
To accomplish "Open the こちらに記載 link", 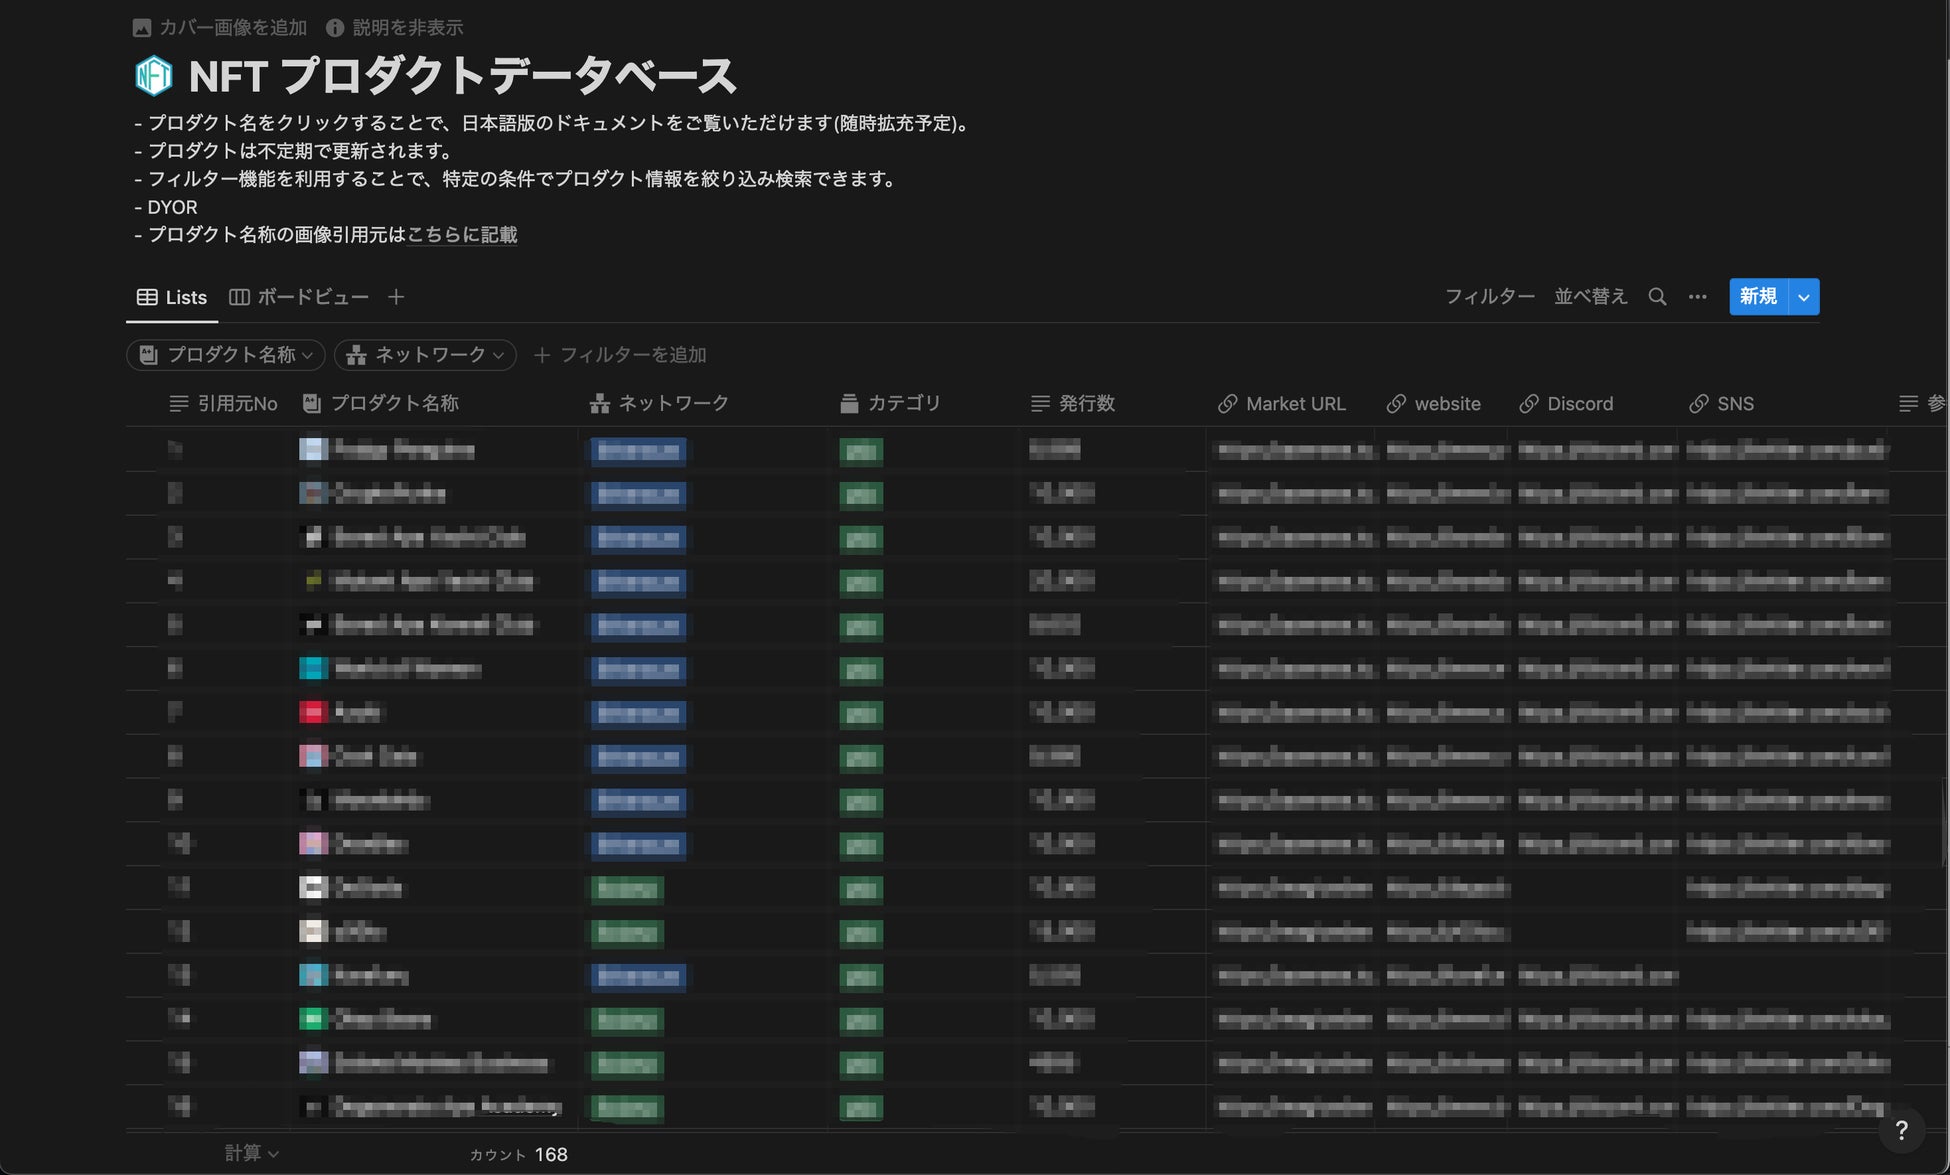I will click(x=462, y=235).
